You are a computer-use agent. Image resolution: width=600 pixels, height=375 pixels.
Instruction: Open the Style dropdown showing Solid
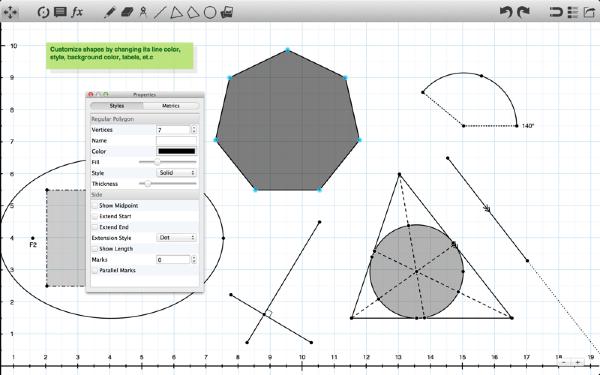click(x=176, y=173)
